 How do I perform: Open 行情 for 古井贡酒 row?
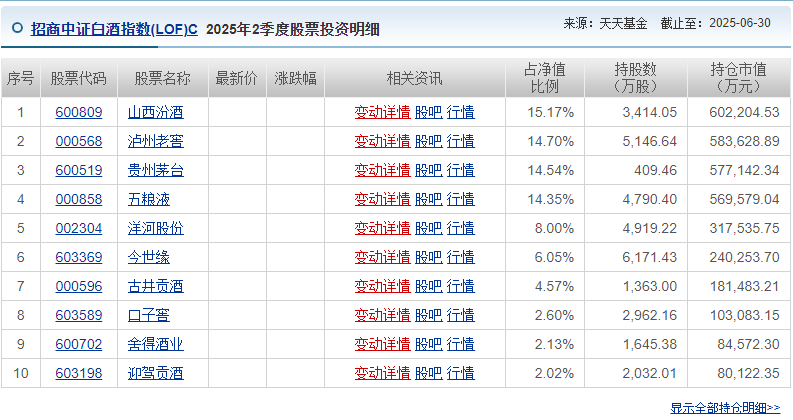coord(461,286)
